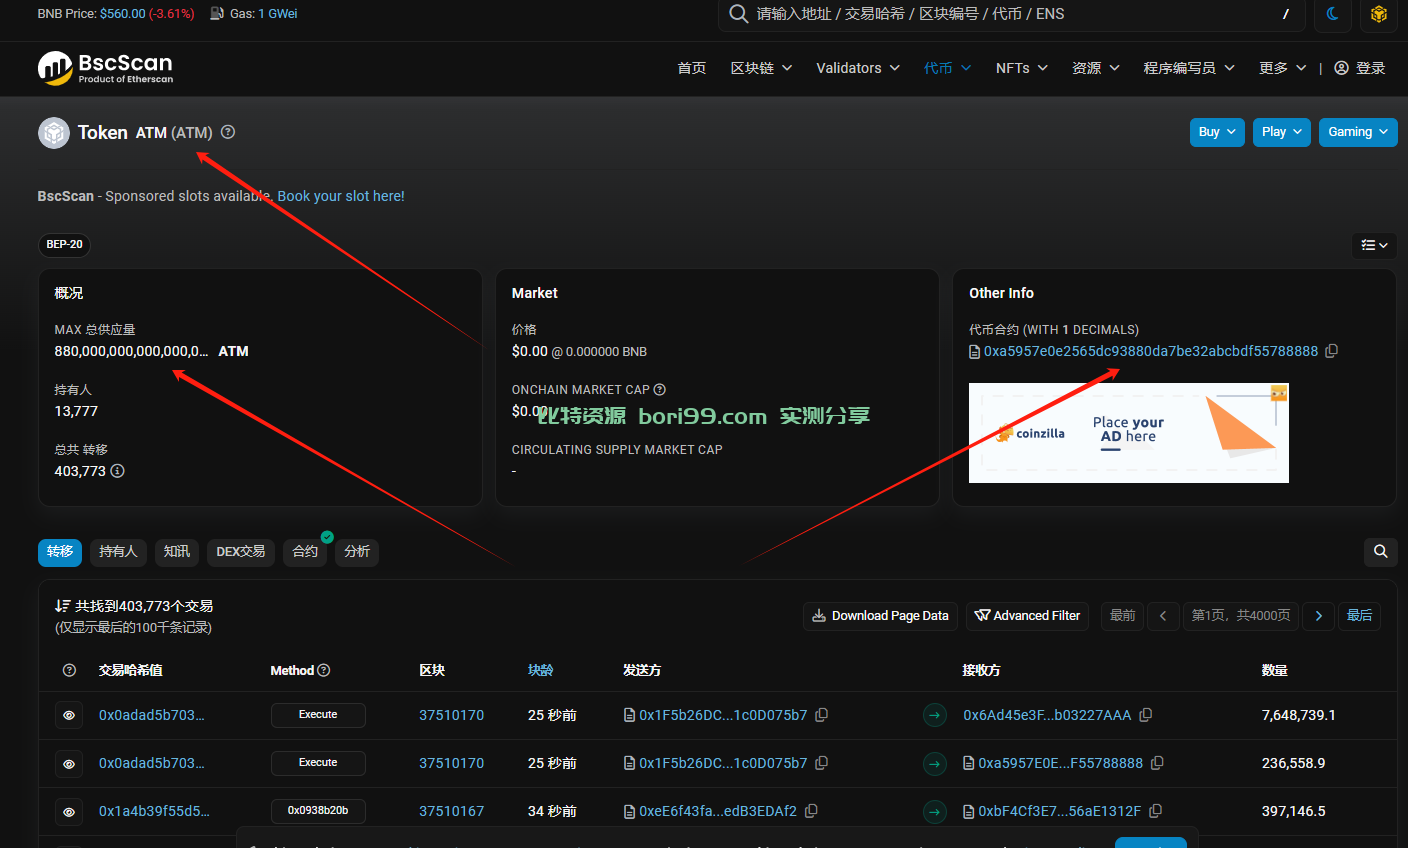Copy receiver address 0xa5957E0E...F55788888
This screenshot has height=848, width=1408.
pyautogui.click(x=1157, y=763)
